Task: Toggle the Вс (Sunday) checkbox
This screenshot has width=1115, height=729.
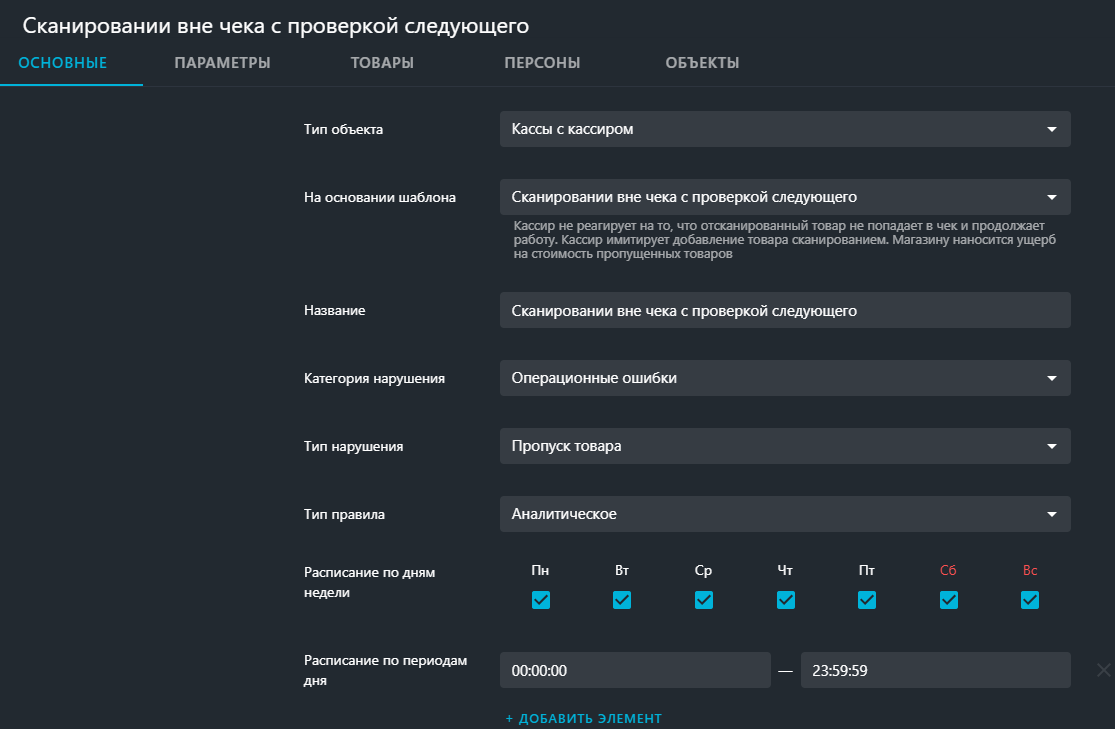Action: pos(1030,600)
